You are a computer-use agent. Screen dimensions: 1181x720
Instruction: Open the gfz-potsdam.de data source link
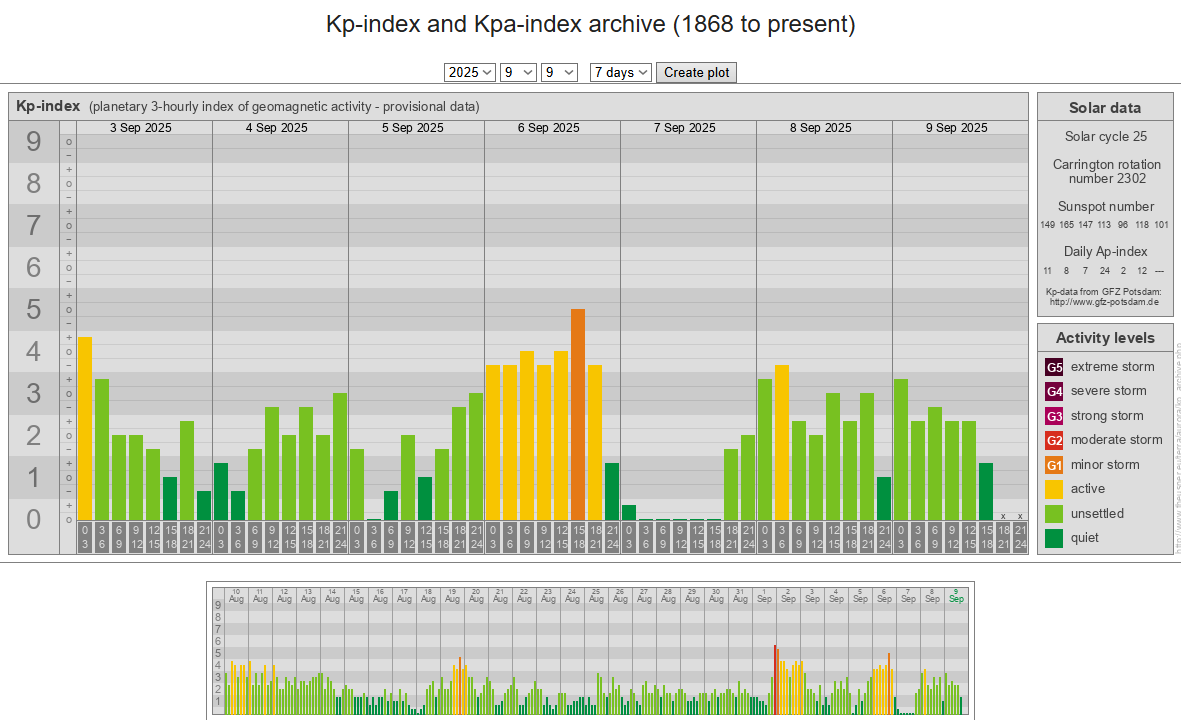1104,301
